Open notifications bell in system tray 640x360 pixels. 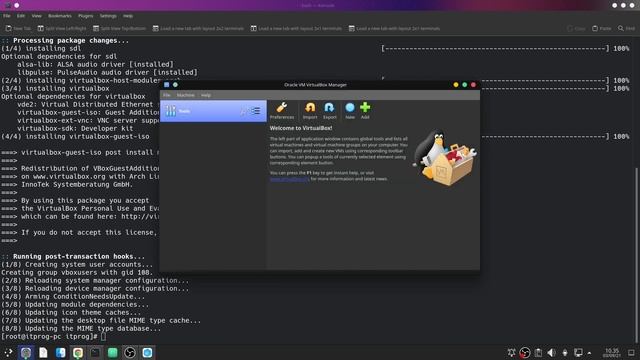[511, 353]
